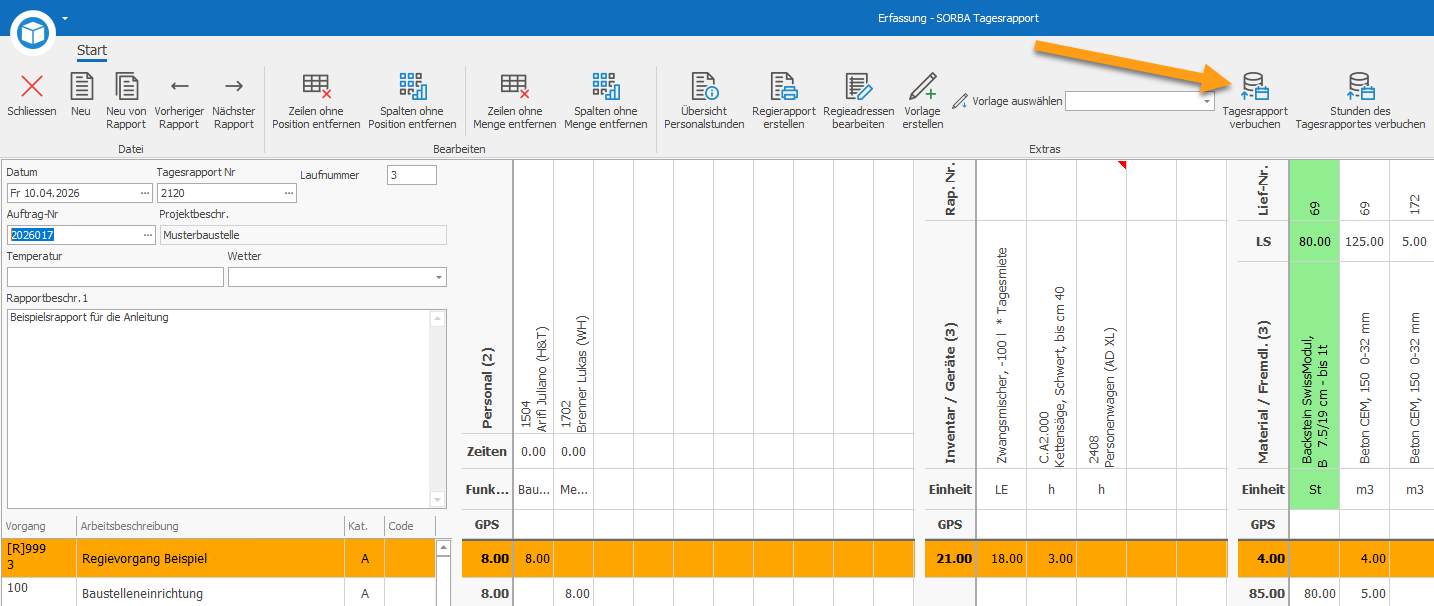Create a new report with Neu icon
1434x606 pixels.
(81, 86)
